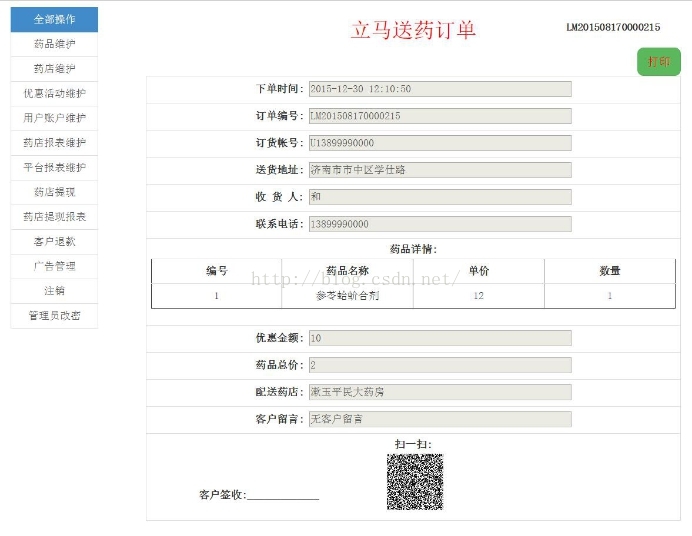Click the 数量 column header
Screen dimensions: 692x536
(x=610, y=271)
